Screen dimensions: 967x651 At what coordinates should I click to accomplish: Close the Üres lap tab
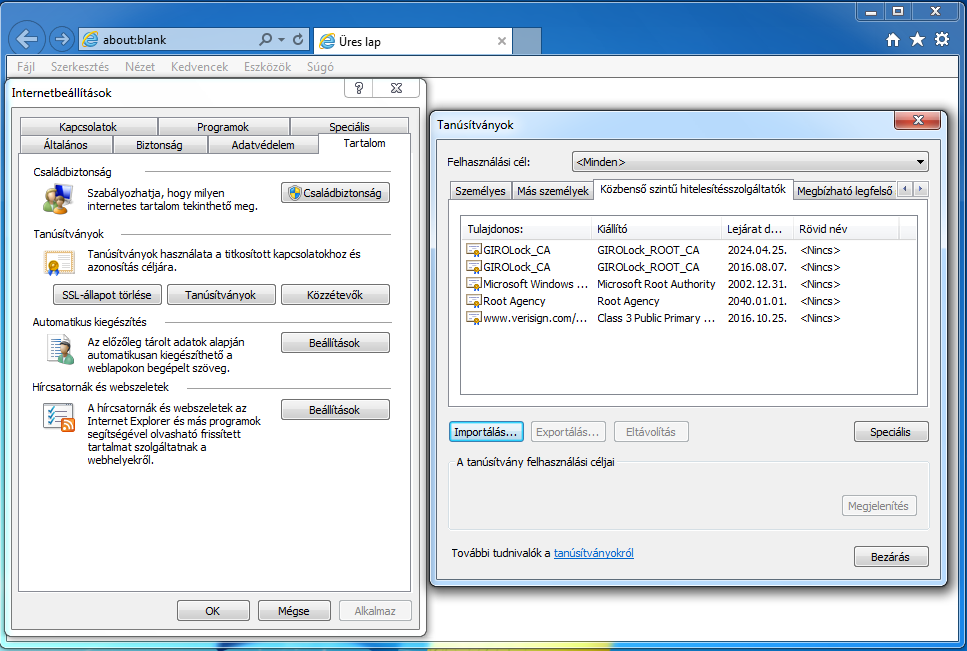(501, 41)
